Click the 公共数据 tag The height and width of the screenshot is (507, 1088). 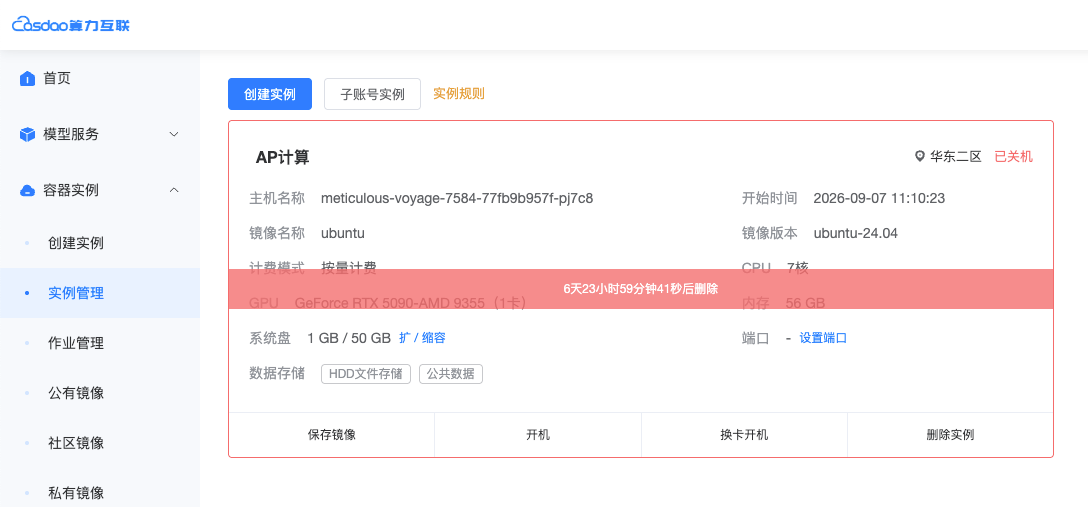coord(451,374)
